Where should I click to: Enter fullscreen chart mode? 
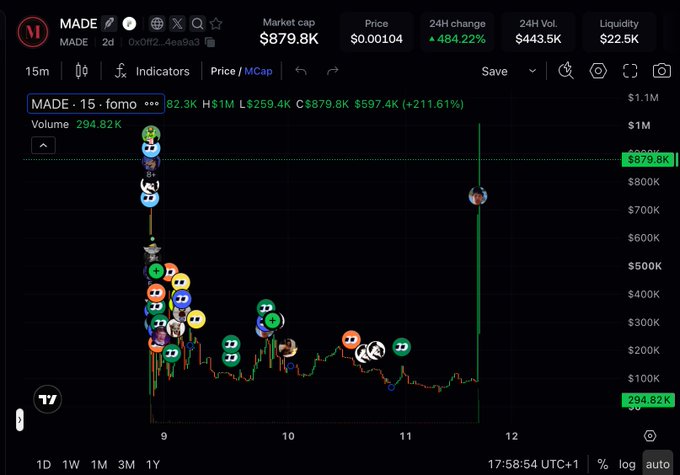[x=630, y=71]
